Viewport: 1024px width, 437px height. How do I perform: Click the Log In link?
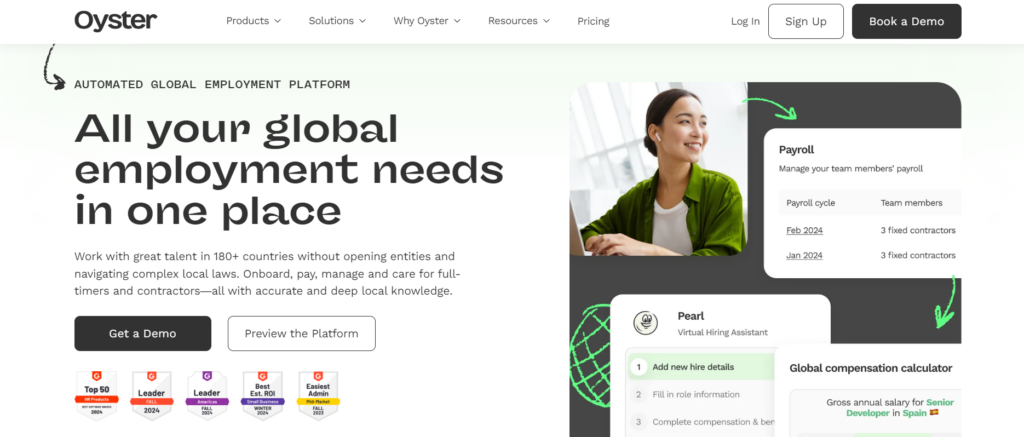(x=745, y=22)
